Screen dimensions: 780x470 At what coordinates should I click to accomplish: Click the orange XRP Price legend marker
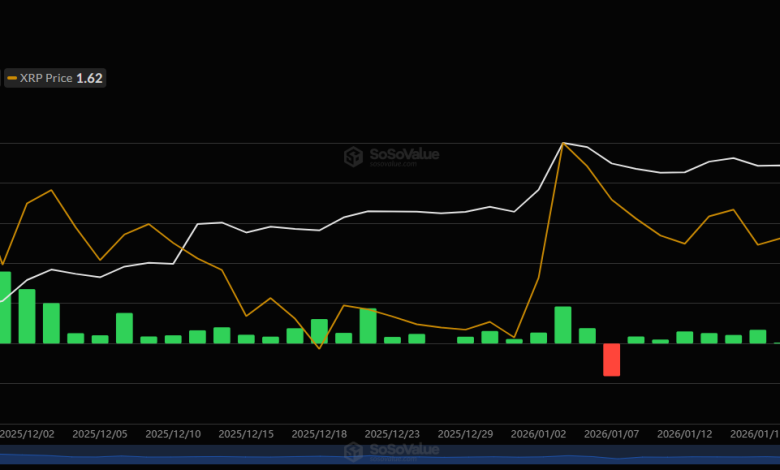point(12,77)
